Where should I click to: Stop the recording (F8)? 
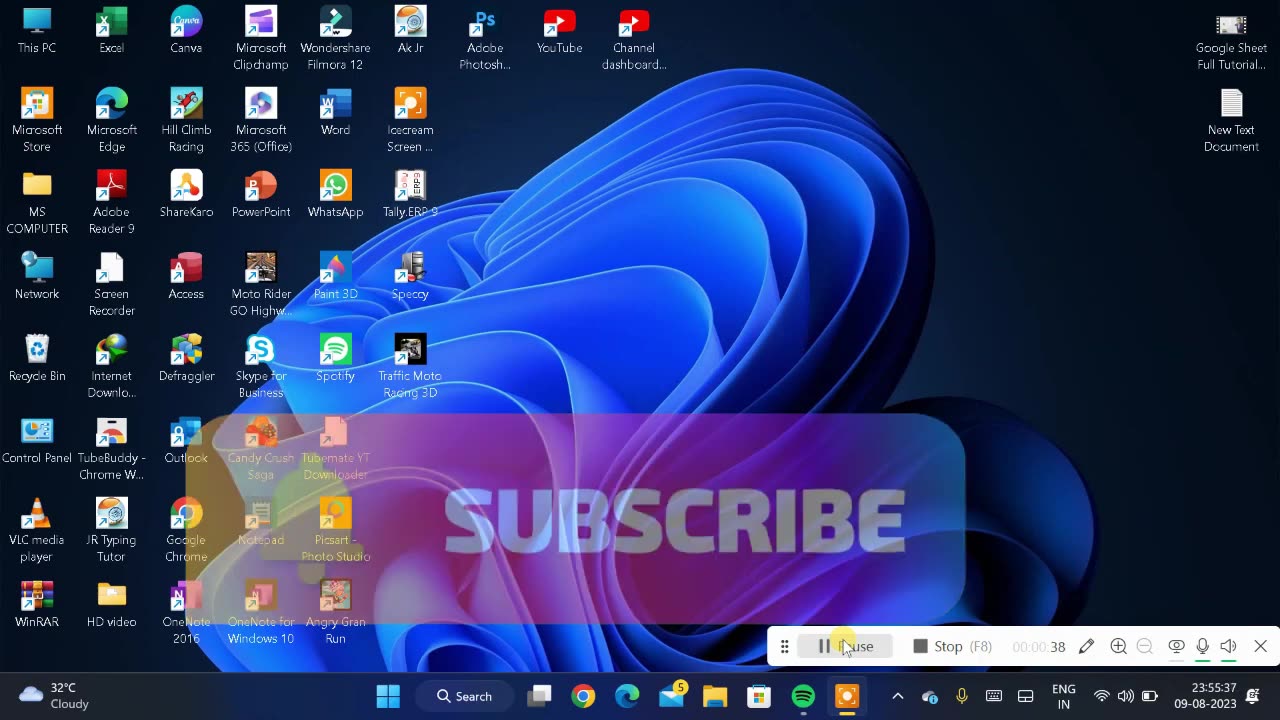(952, 646)
